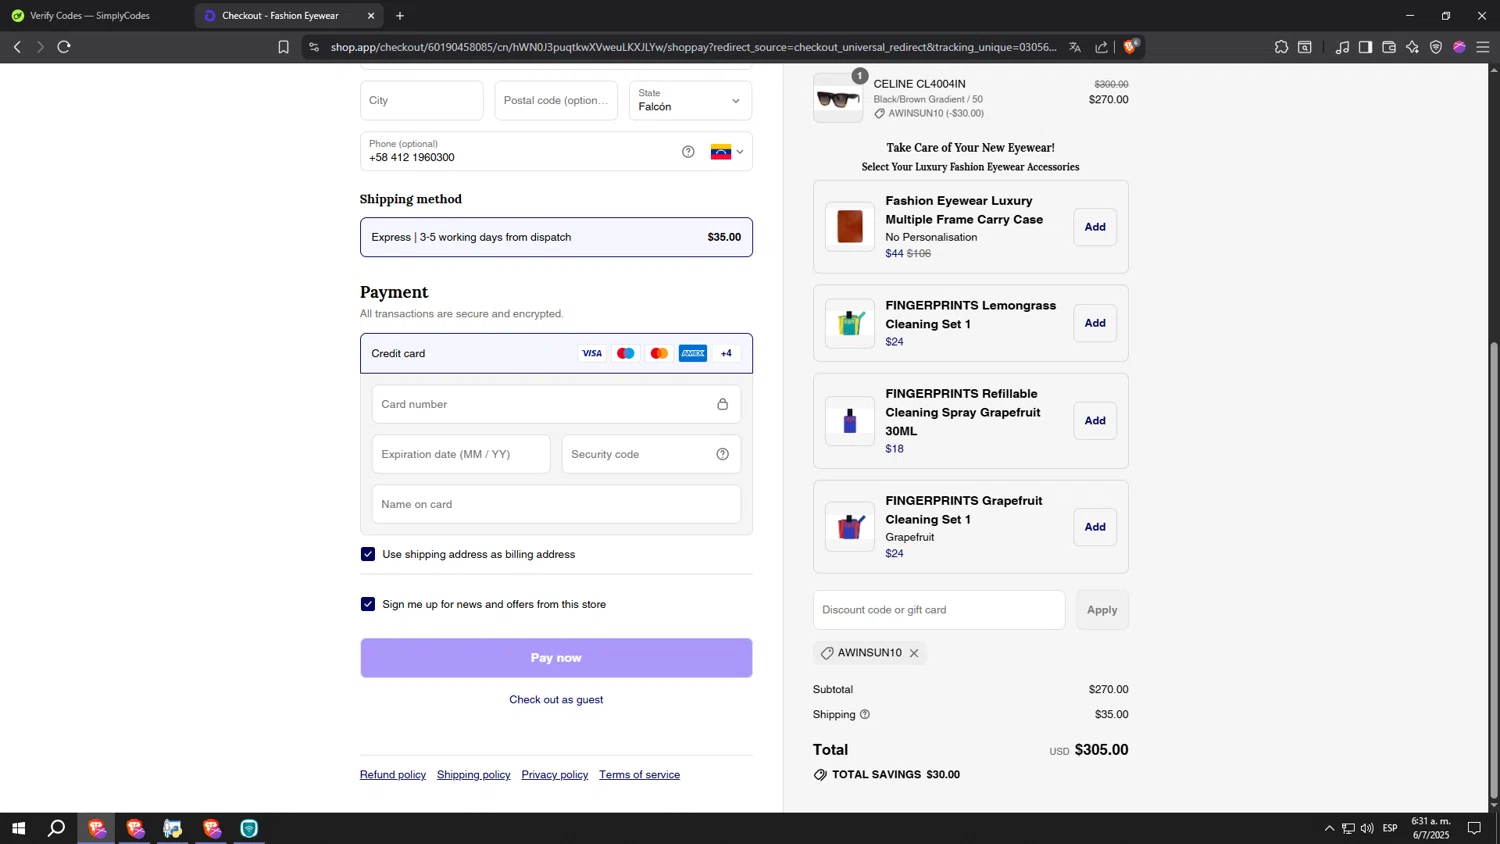Click CELINE sunglasses product thumbnail
1500x844 pixels.
pos(838,98)
